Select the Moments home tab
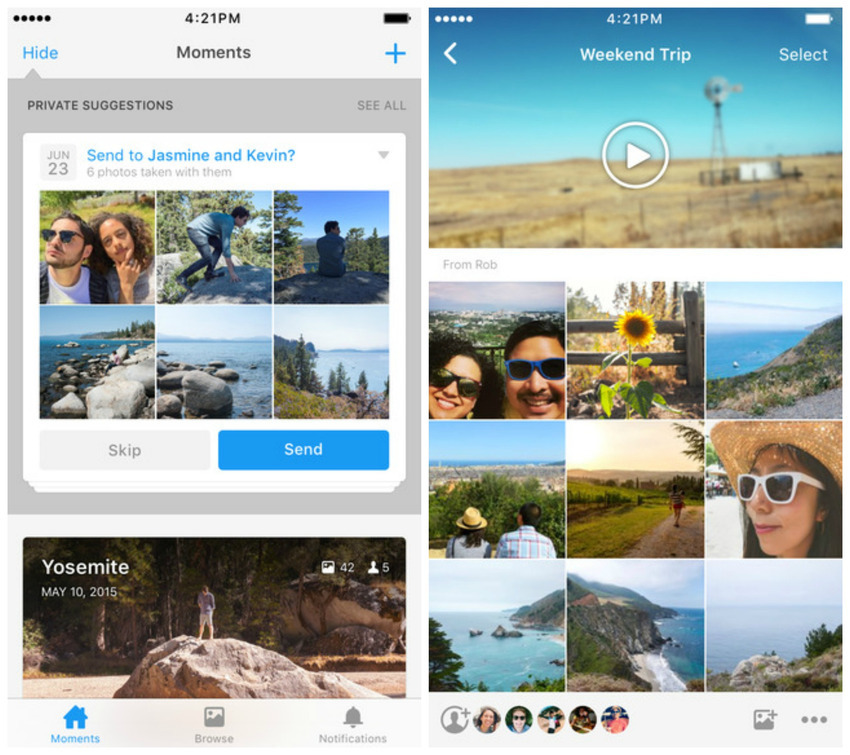The image size is (850, 755). click(75, 724)
